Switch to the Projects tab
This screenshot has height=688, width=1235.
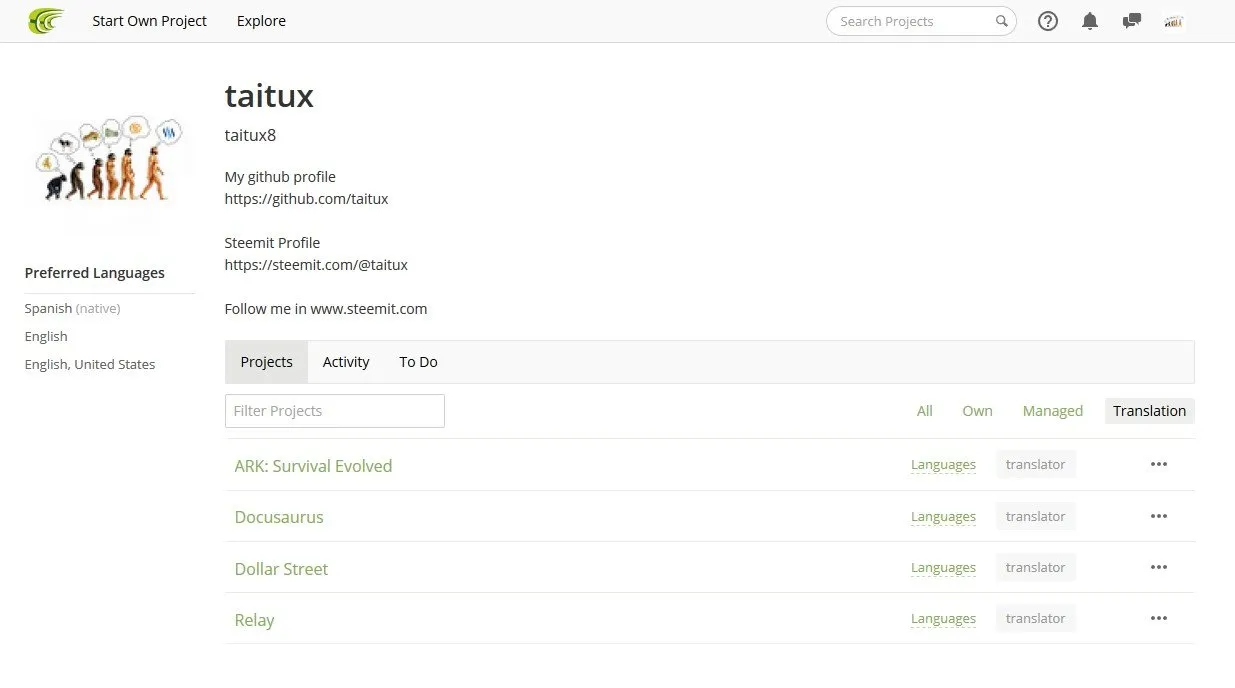pyautogui.click(x=267, y=362)
